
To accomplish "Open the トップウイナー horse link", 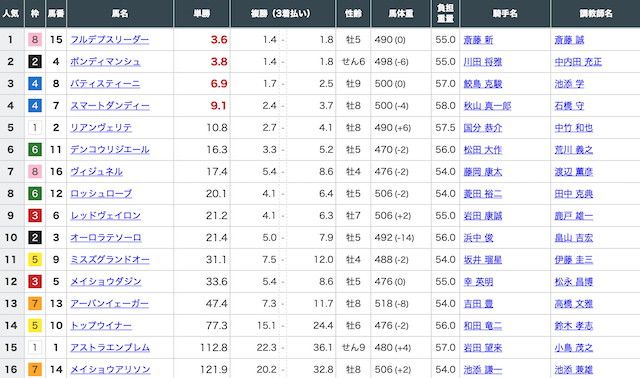I will [x=101, y=326].
